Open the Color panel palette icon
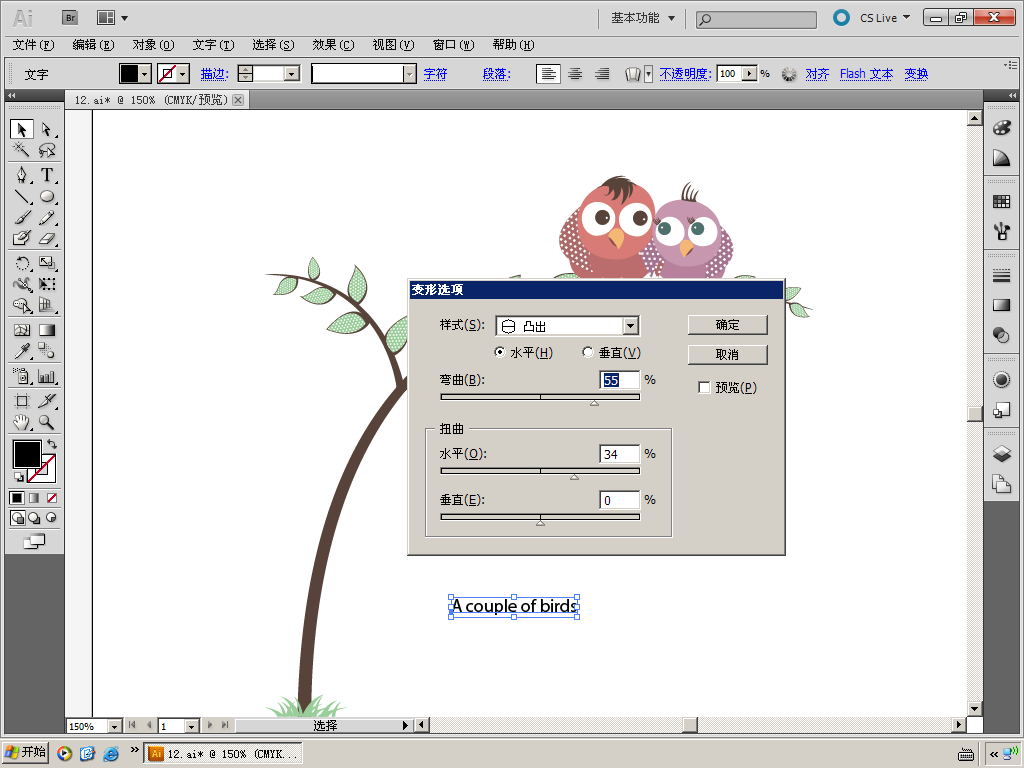Viewport: 1024px width, 768px height. click(x=1001, y=128)
